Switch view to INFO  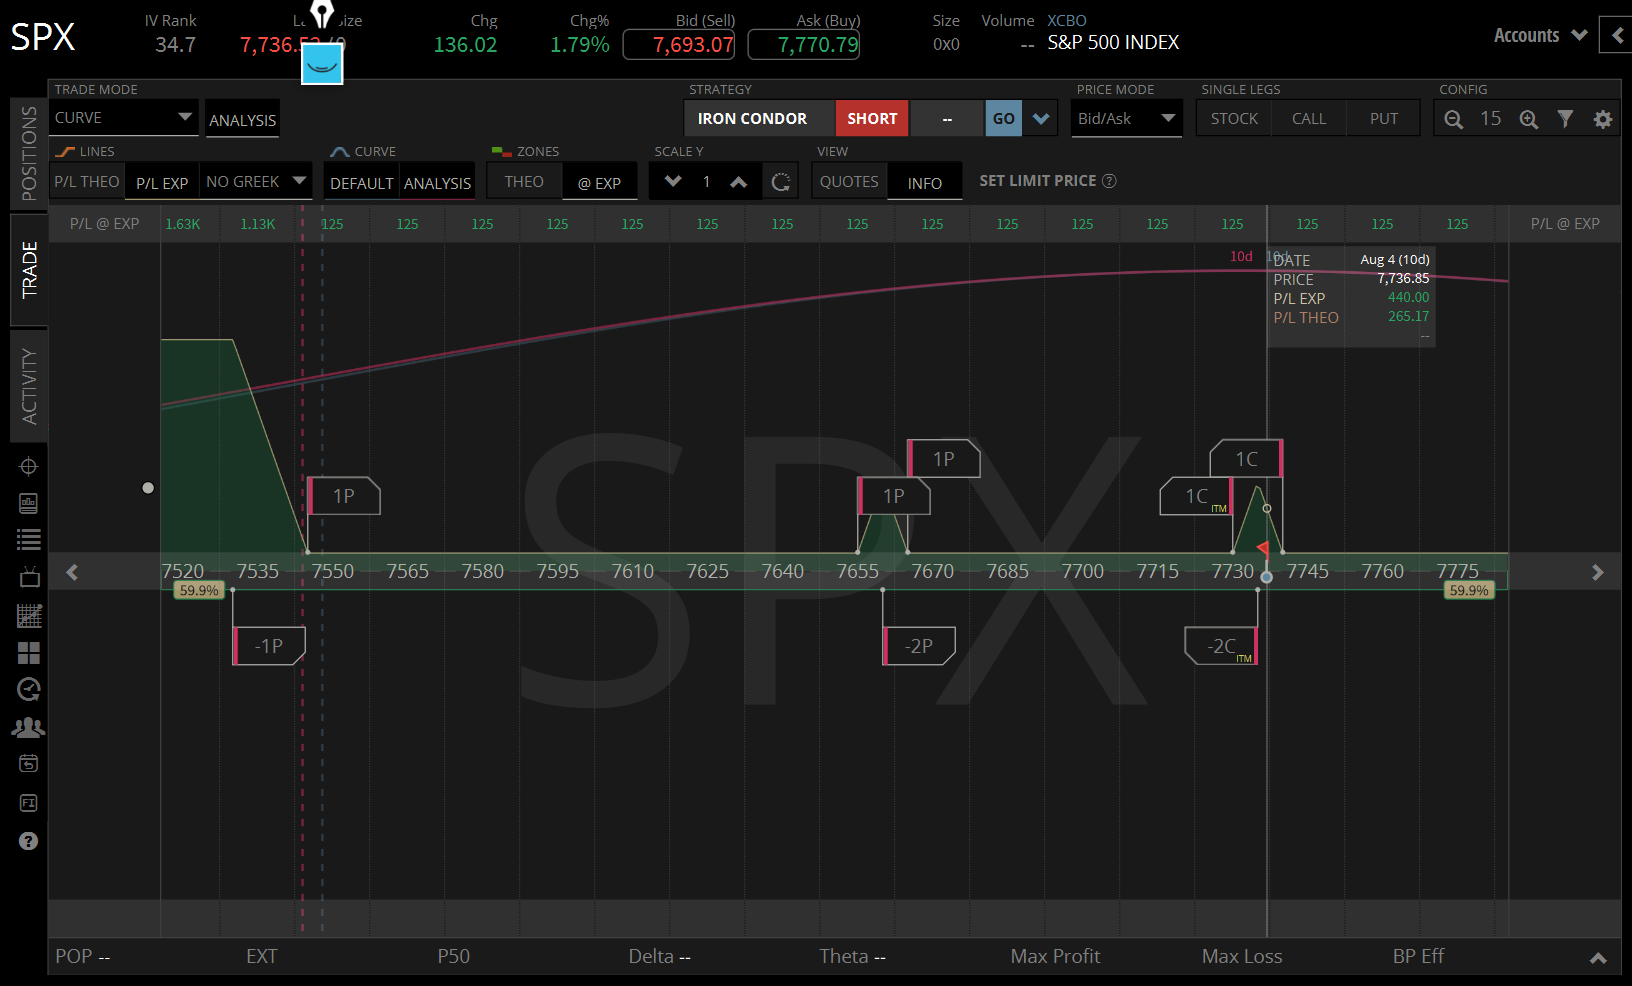(925, 182)
